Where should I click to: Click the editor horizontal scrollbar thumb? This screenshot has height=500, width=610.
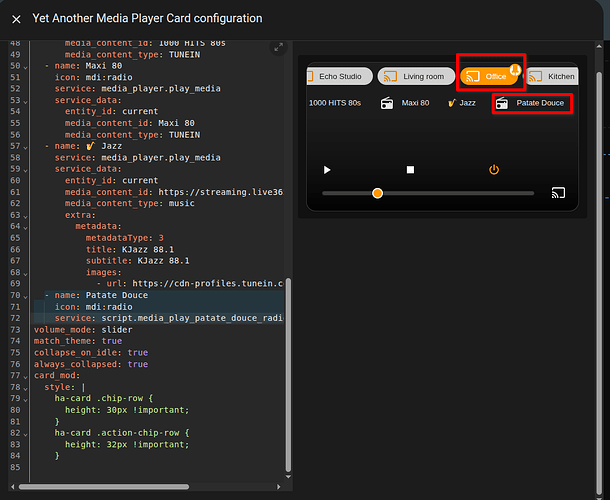tap(104, 487)
